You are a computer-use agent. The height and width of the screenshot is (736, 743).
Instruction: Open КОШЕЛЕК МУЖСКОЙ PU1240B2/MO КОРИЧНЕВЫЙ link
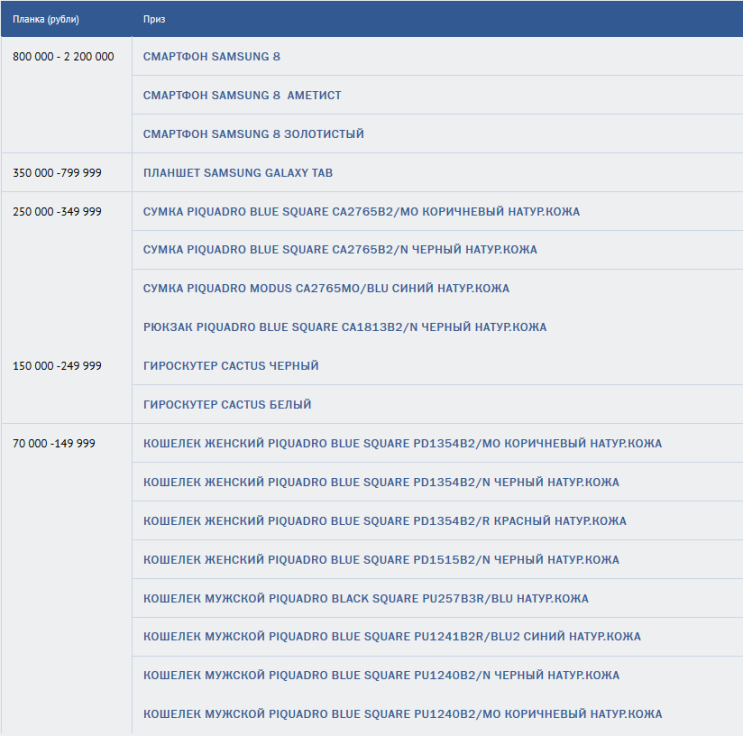(x=402, y=714)
